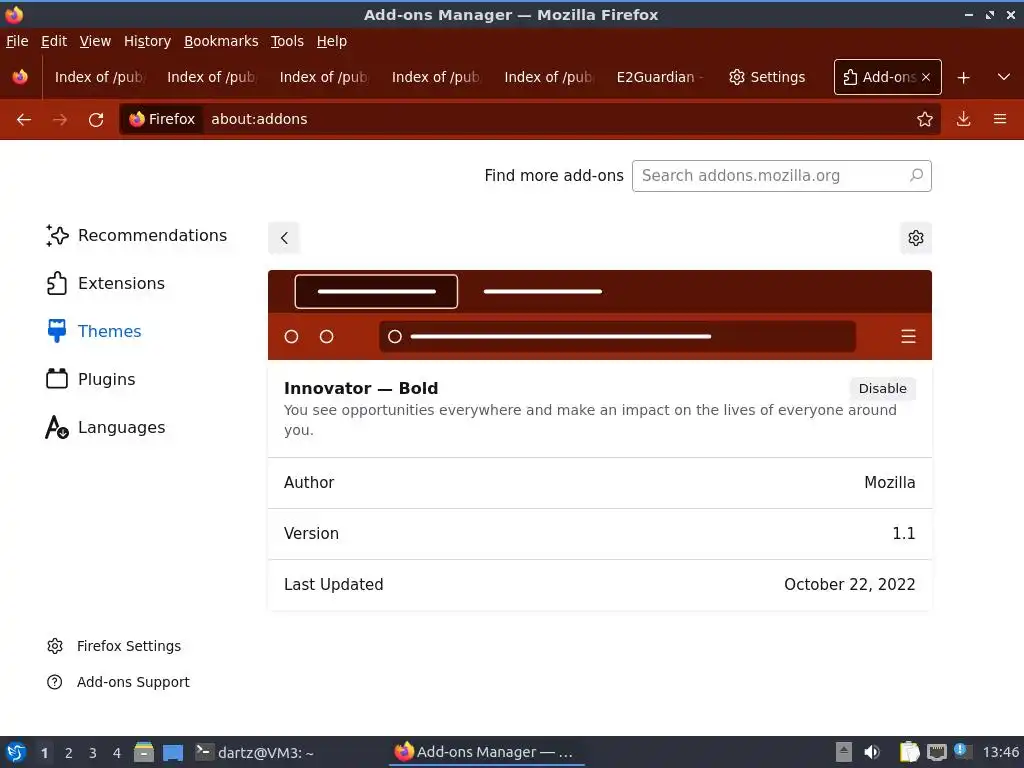This screenshot has width=1024, height=768.
Task: Click the removable media tray icon
Action: coord(844,752)
